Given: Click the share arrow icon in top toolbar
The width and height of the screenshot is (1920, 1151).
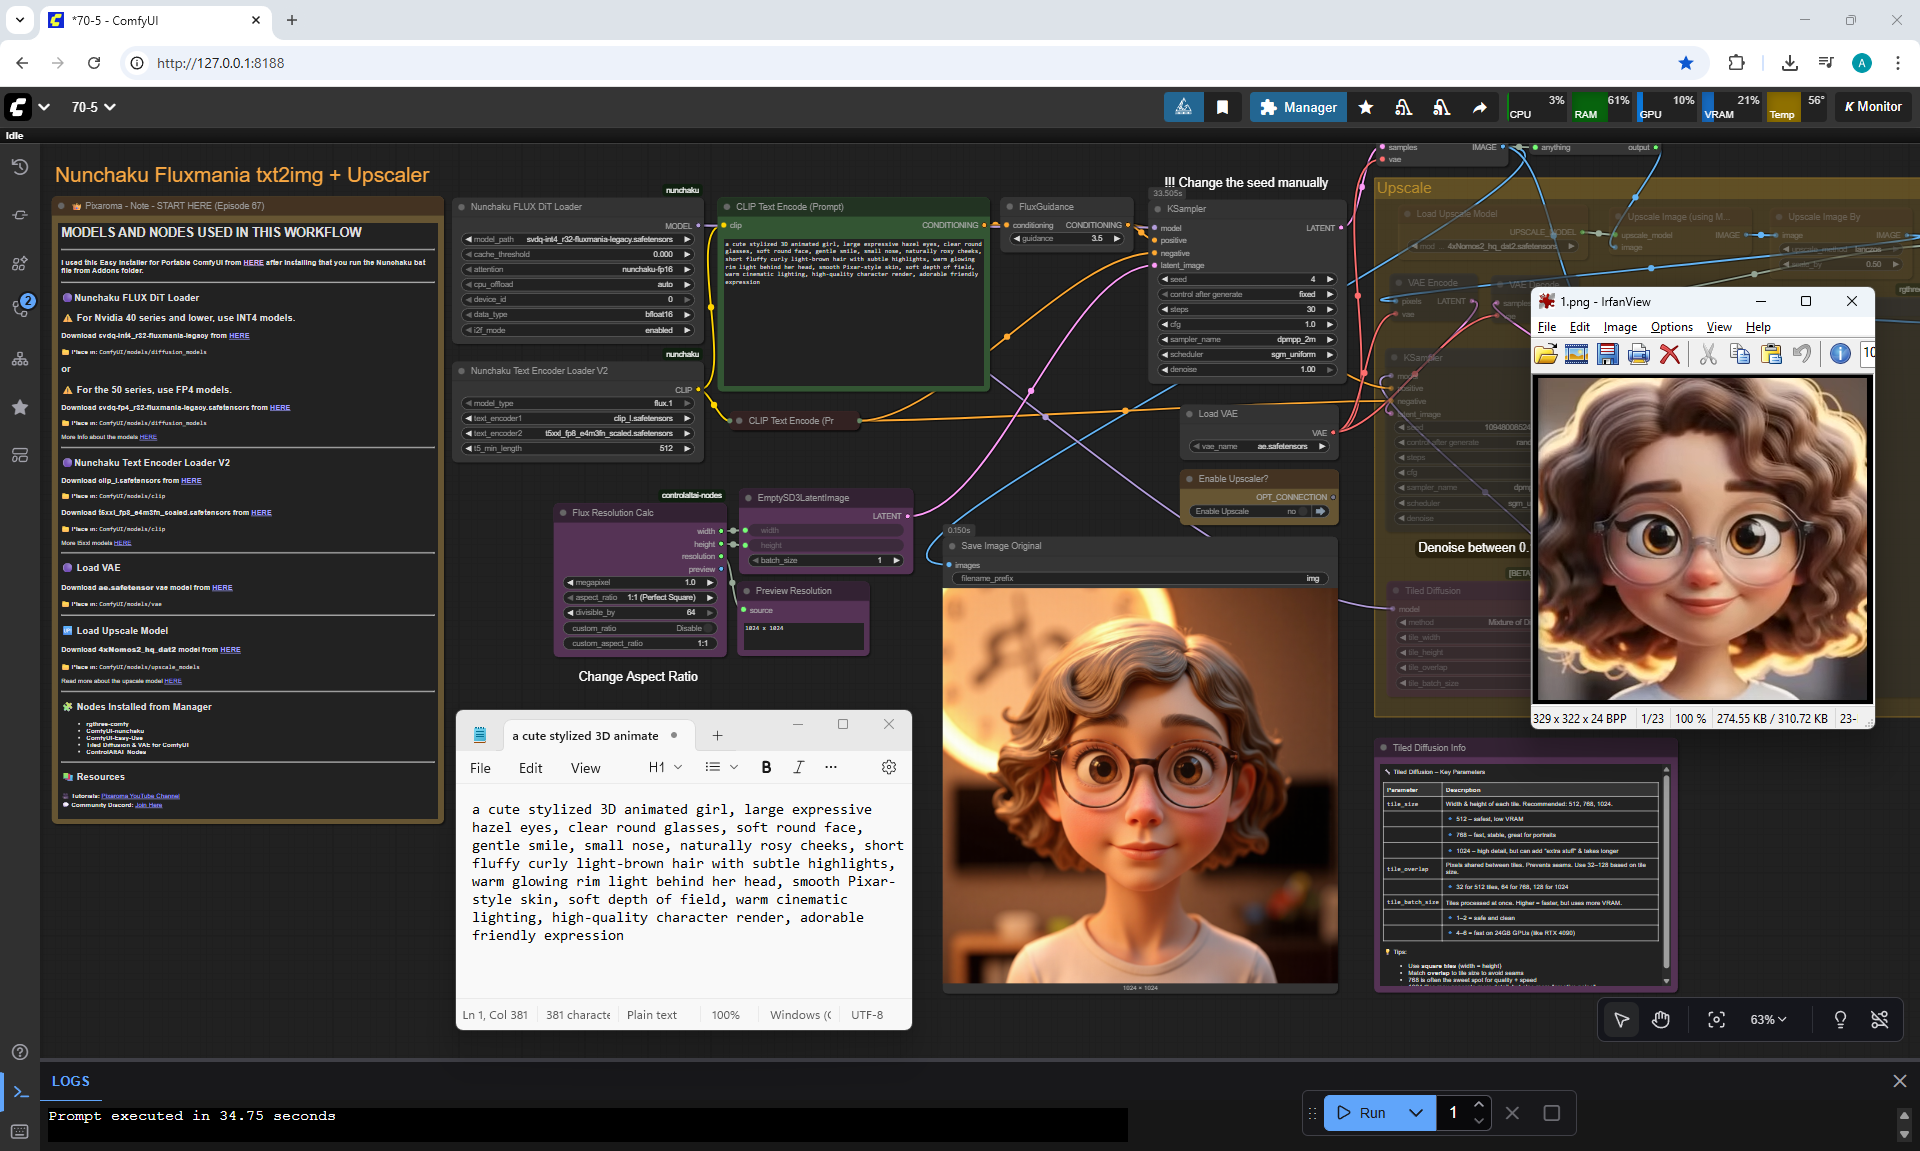Looking at the screenshot, I should click(1479, 107).
